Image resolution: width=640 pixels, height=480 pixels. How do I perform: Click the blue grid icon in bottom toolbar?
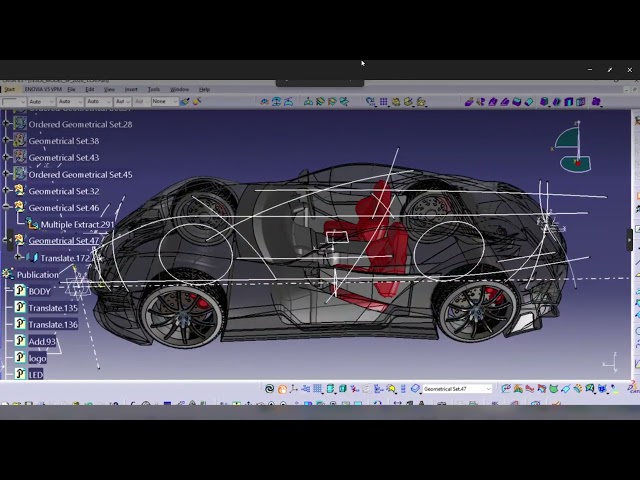click(318, 389)
